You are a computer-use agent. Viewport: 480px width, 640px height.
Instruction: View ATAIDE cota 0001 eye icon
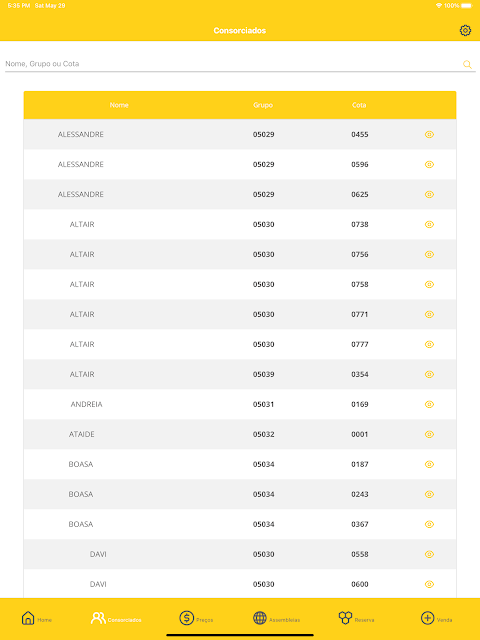click(x=429, y=434)
